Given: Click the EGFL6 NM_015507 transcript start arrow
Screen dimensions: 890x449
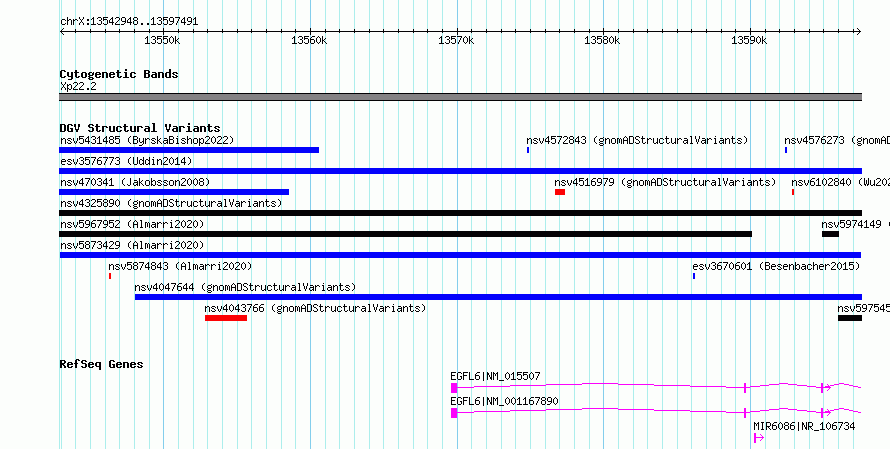Looking at the screenshot, I should pyautogui.click(x=826, y=388).
